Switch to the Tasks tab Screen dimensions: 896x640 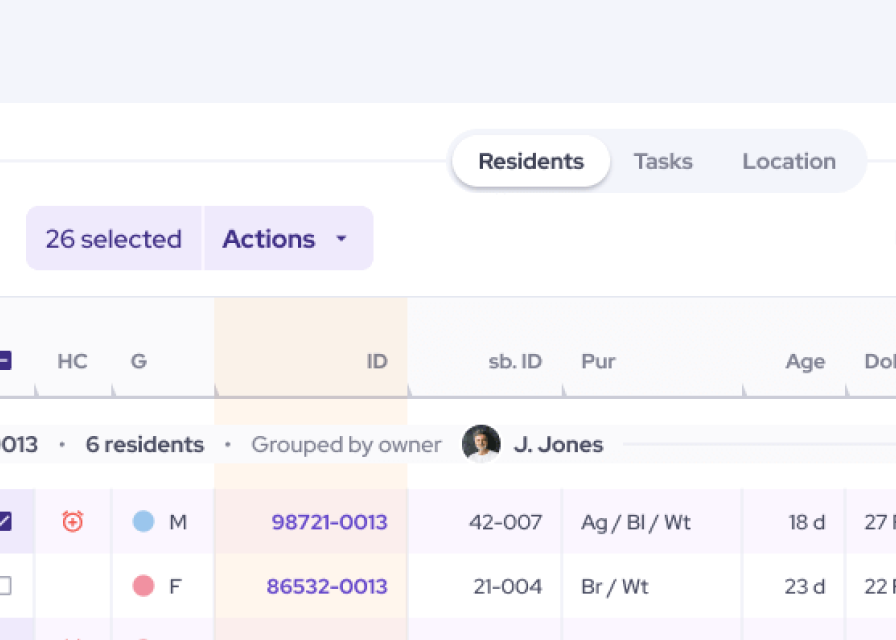[x=663, y=161]
